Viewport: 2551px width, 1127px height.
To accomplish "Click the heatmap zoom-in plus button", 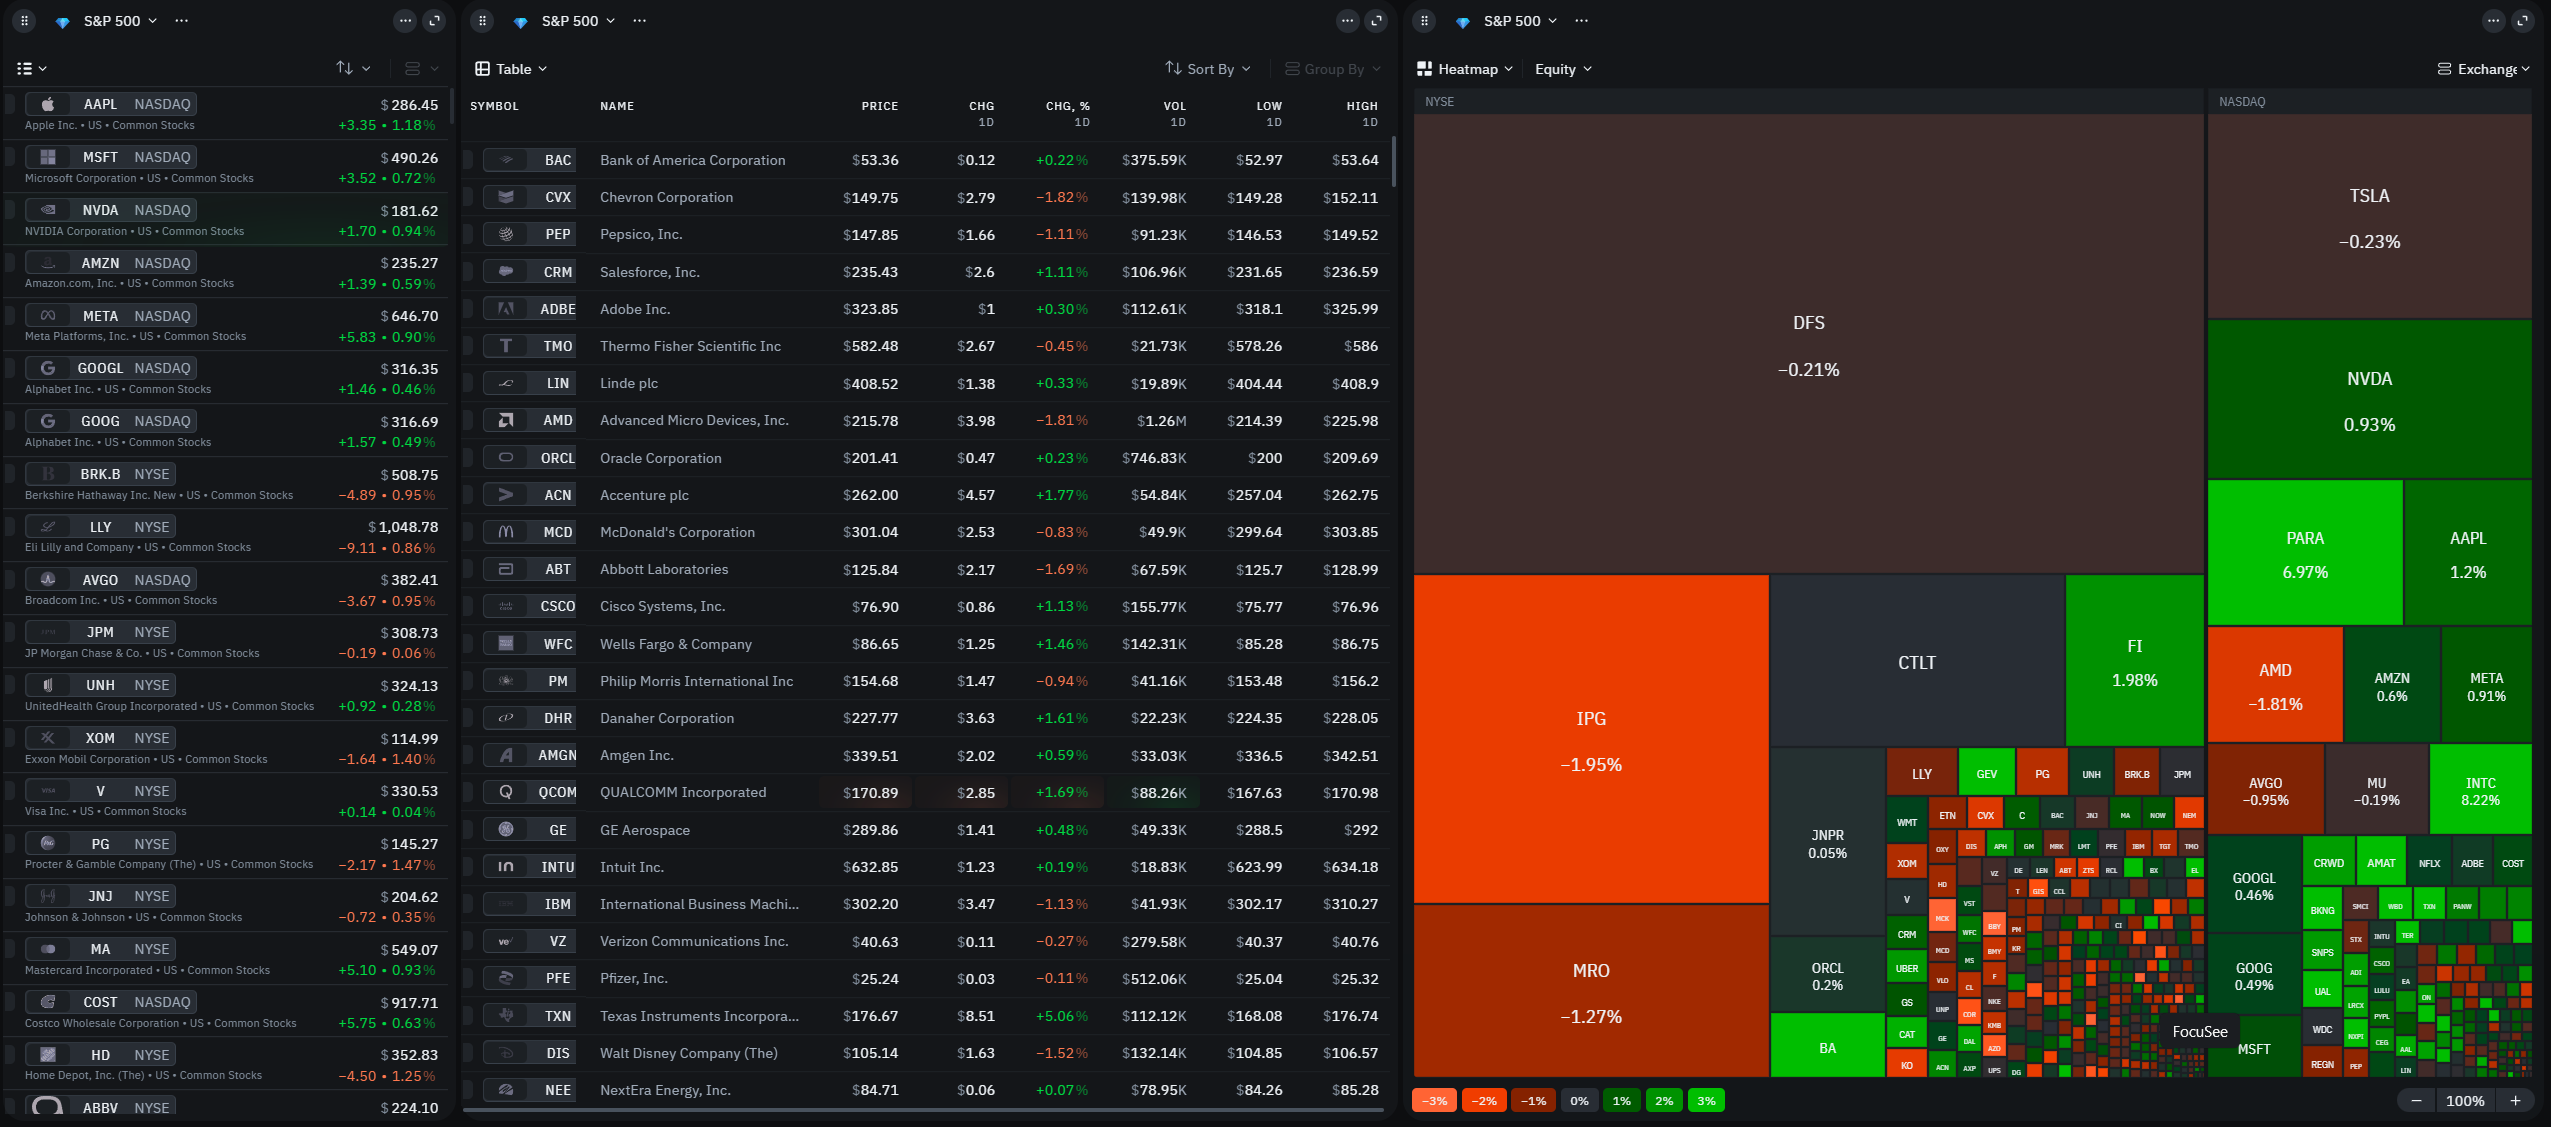I will 2514,1100.
